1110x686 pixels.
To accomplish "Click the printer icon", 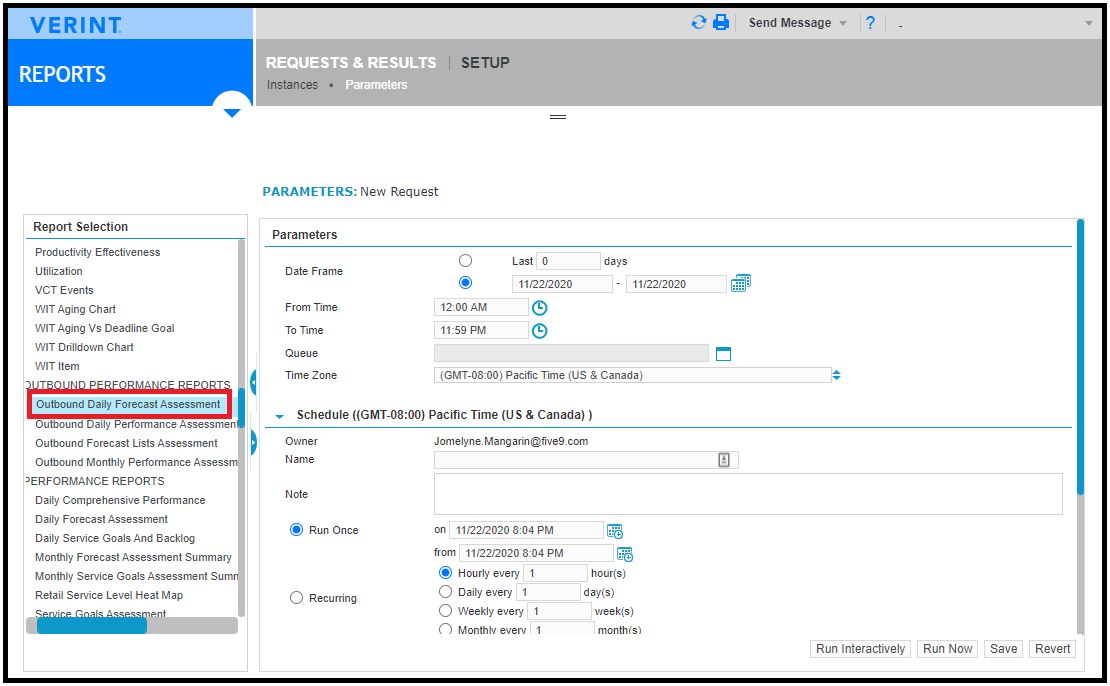I will coord(721,23).
